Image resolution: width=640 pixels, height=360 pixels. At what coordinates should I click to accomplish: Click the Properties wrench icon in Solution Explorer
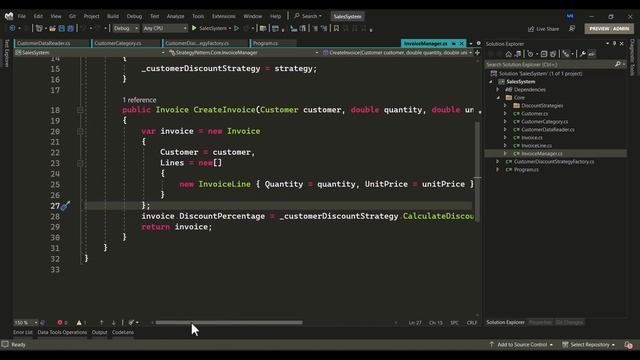click(x=582, y=54)
